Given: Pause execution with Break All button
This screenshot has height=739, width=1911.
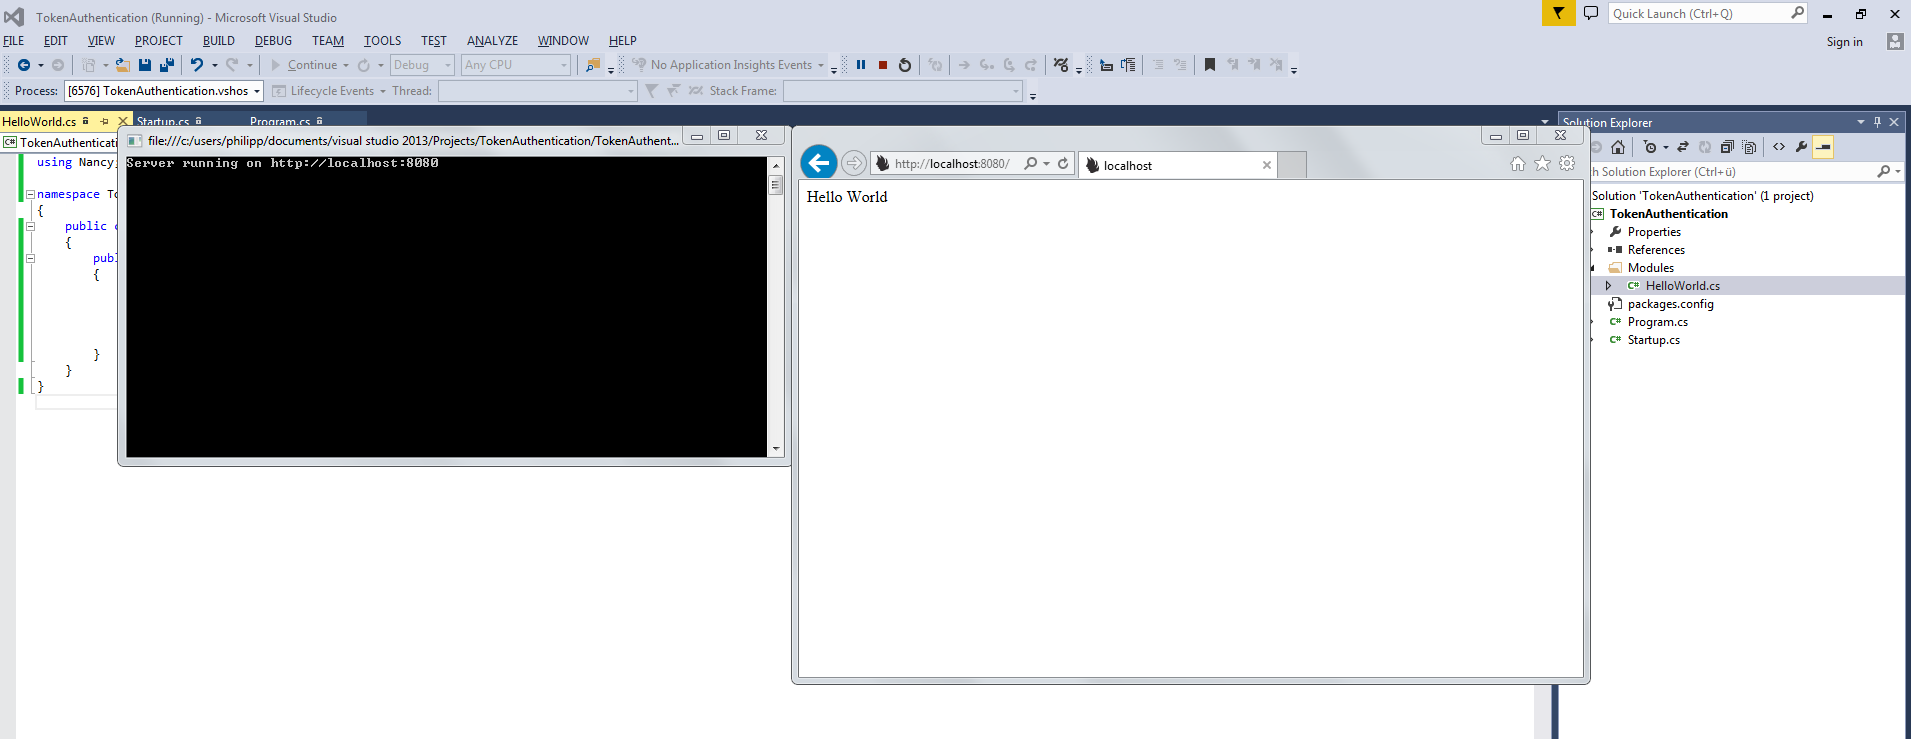Looking at the screenshot, I should coord(861,65).
